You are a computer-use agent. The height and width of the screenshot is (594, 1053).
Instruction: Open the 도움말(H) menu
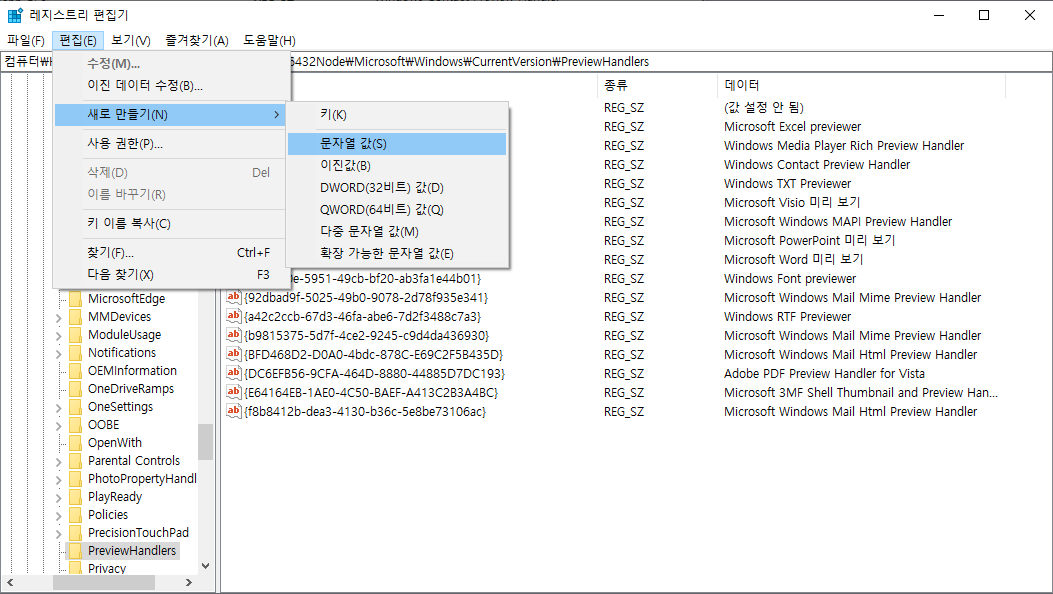point(269,40)
